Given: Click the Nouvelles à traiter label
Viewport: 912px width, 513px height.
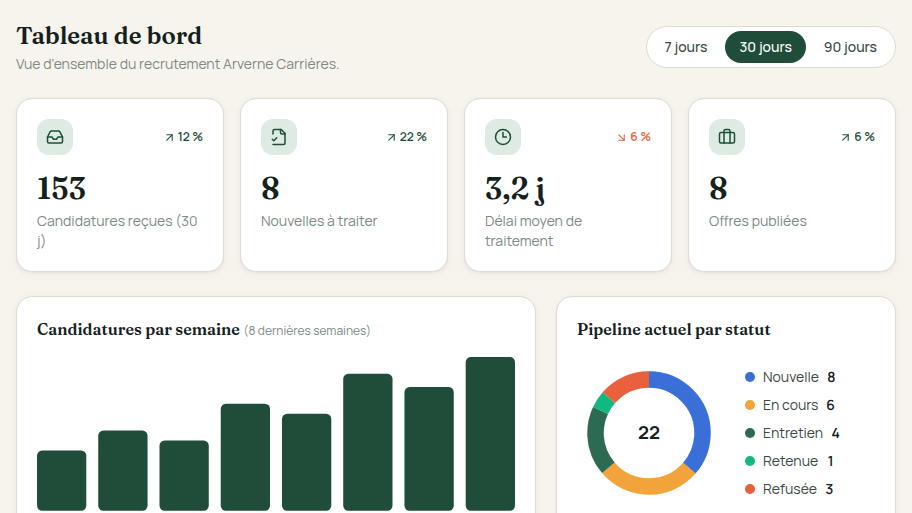Looking at the screenshot, I should pos(319,221).
